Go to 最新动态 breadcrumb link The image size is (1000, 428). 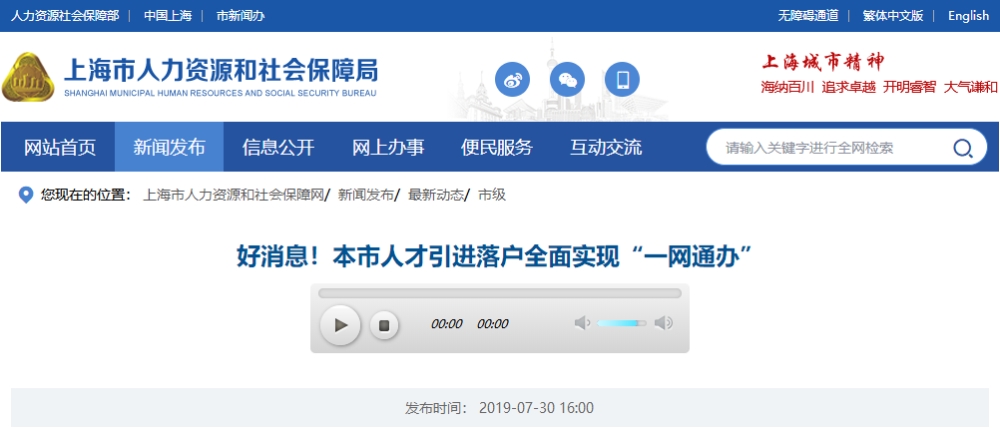coord(436,195)
